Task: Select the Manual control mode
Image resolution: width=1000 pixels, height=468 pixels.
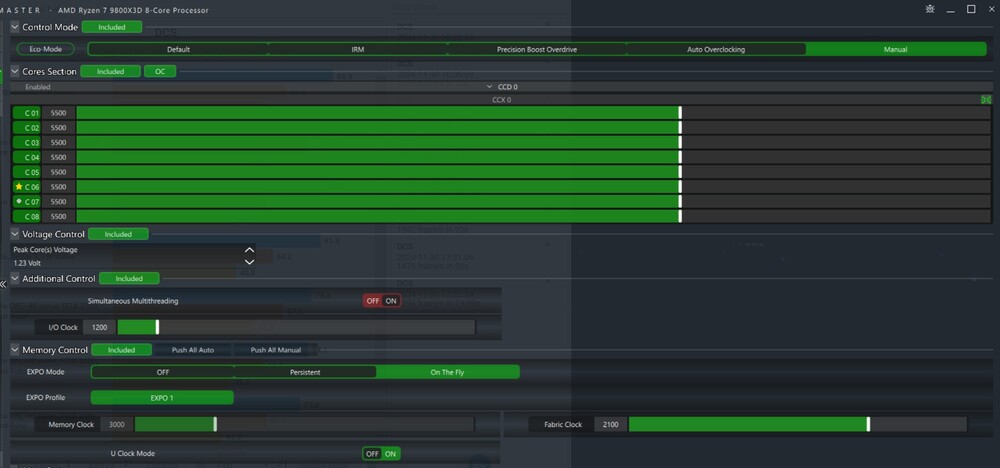Action: [896, 49]
